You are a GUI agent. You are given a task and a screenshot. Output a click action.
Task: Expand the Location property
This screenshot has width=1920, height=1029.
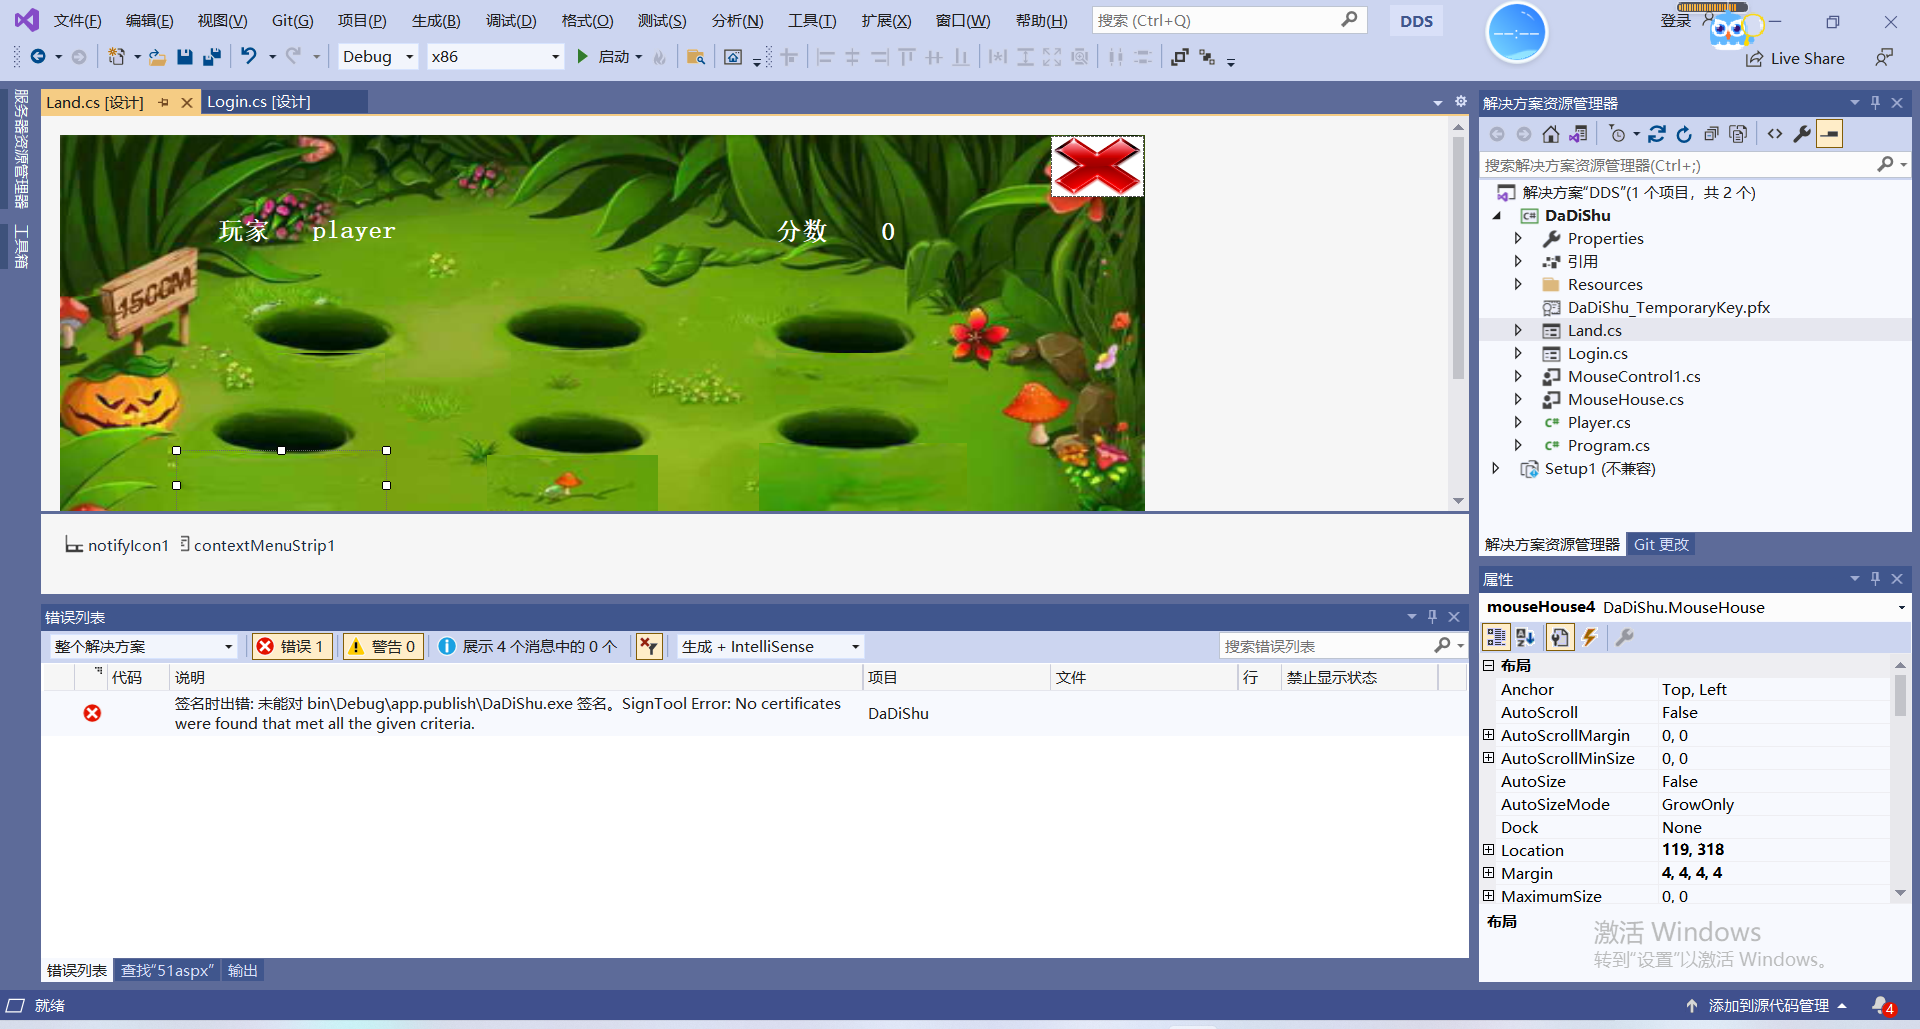coord(1489,850)
